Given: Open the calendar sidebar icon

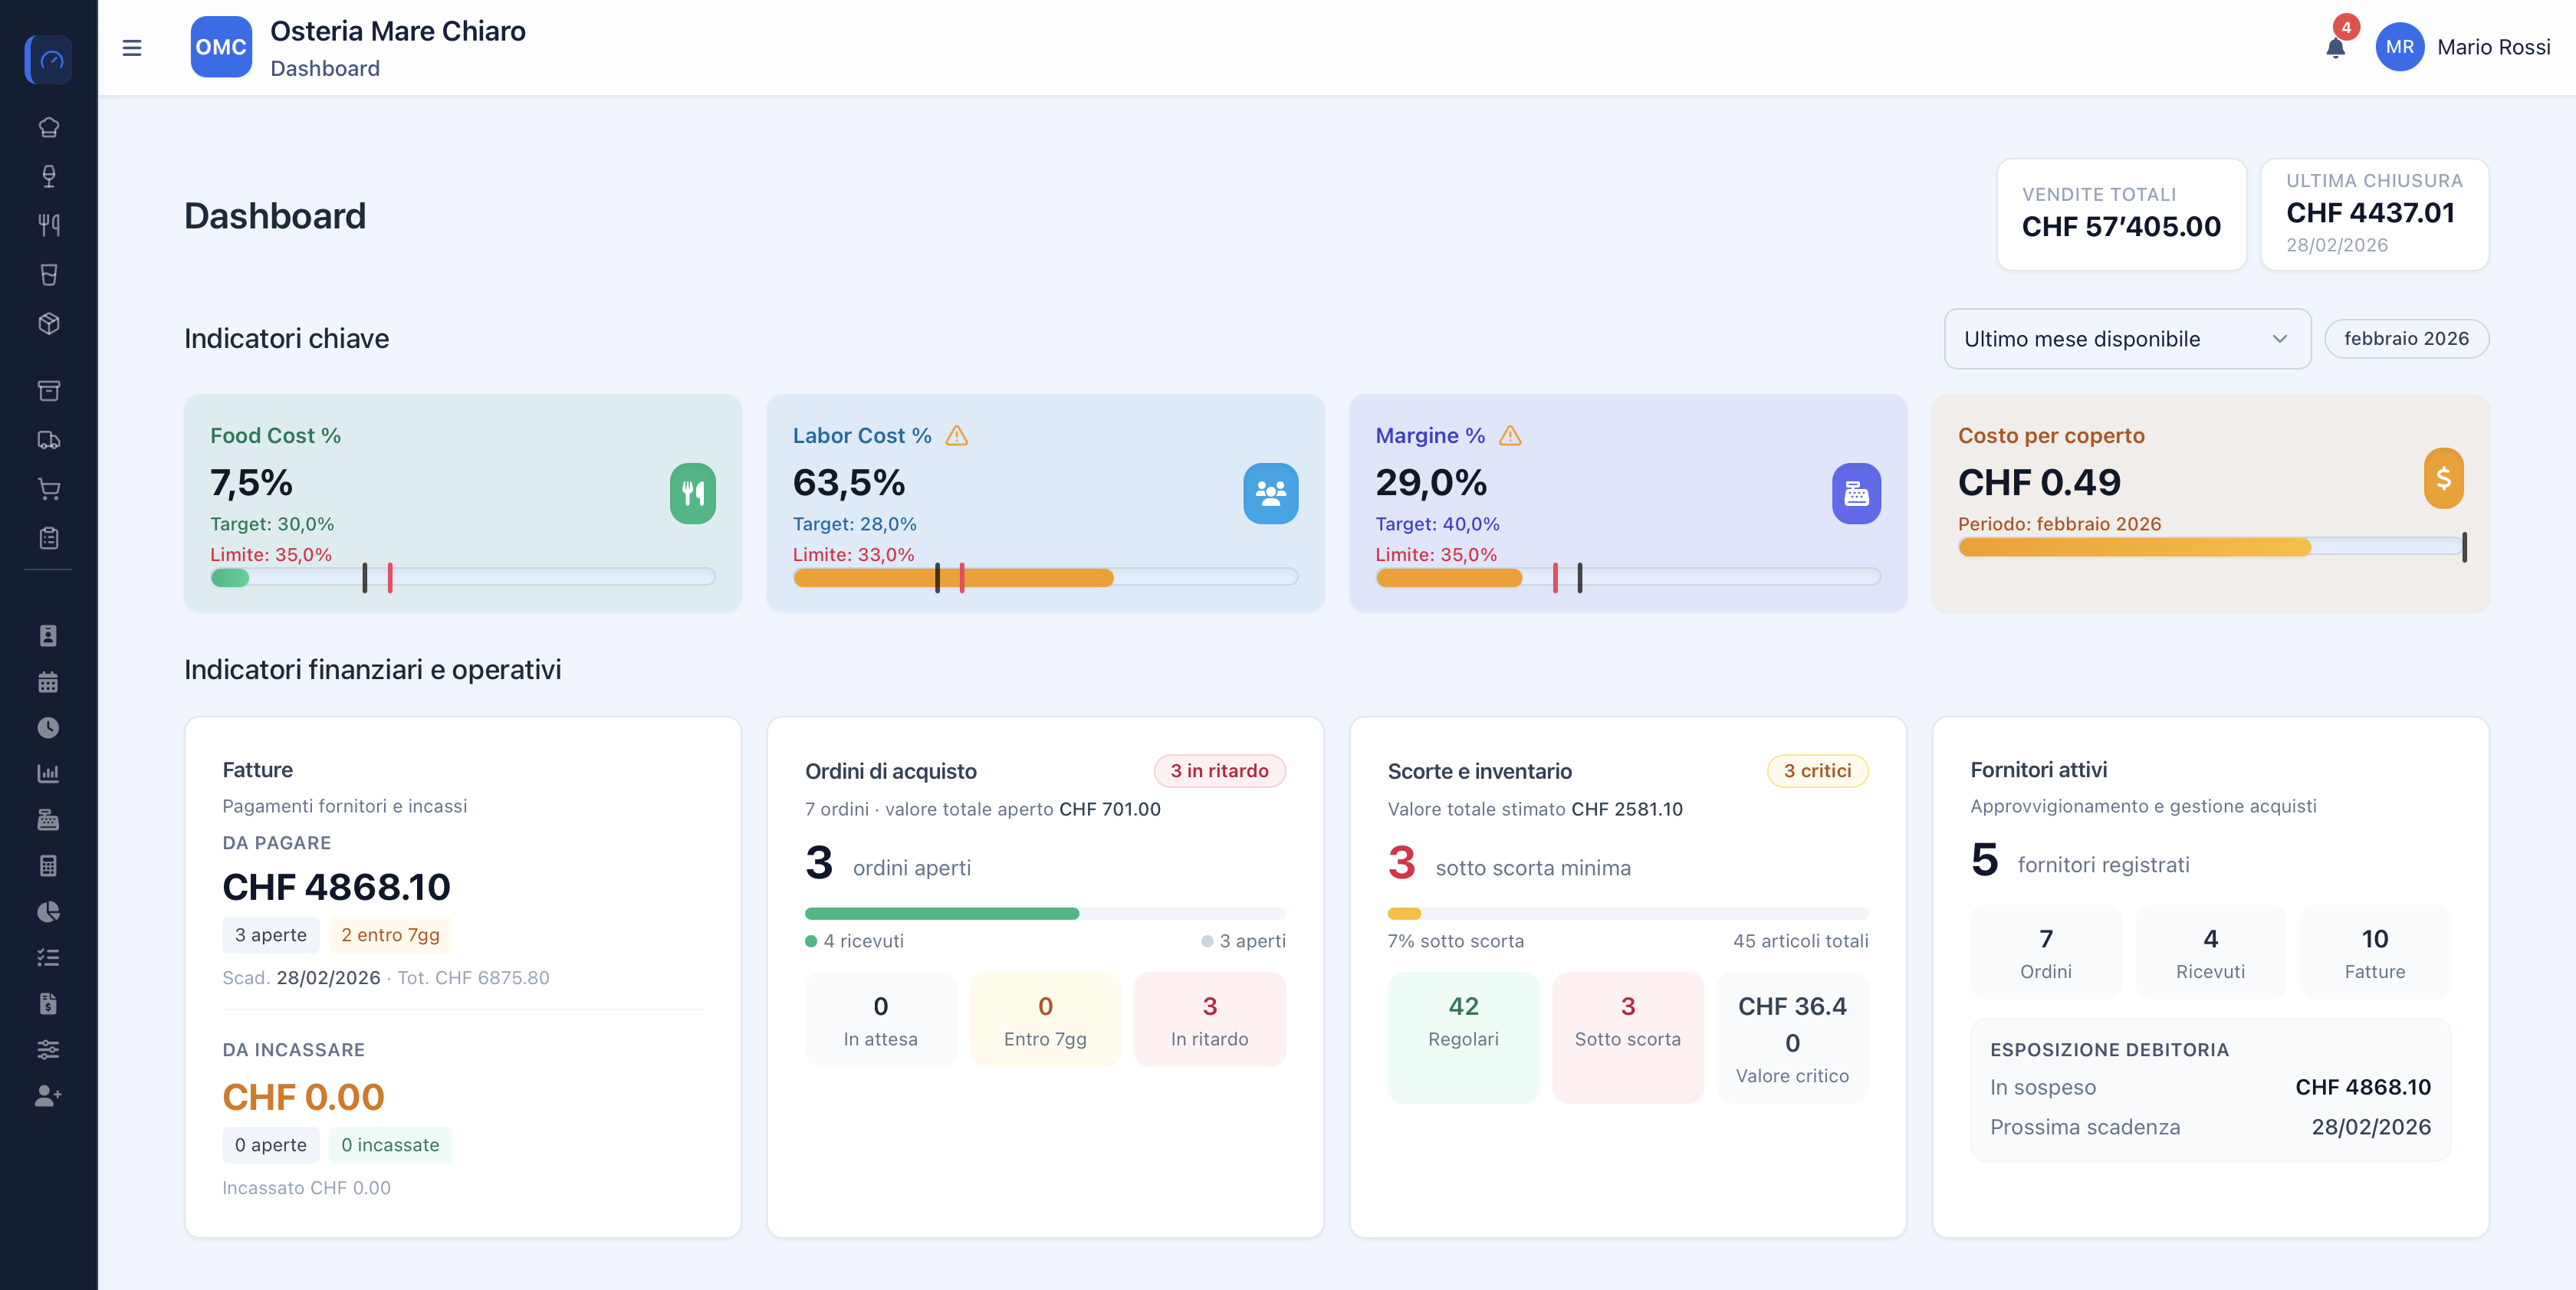Looking at the screenshot, I should pos(48,682).
